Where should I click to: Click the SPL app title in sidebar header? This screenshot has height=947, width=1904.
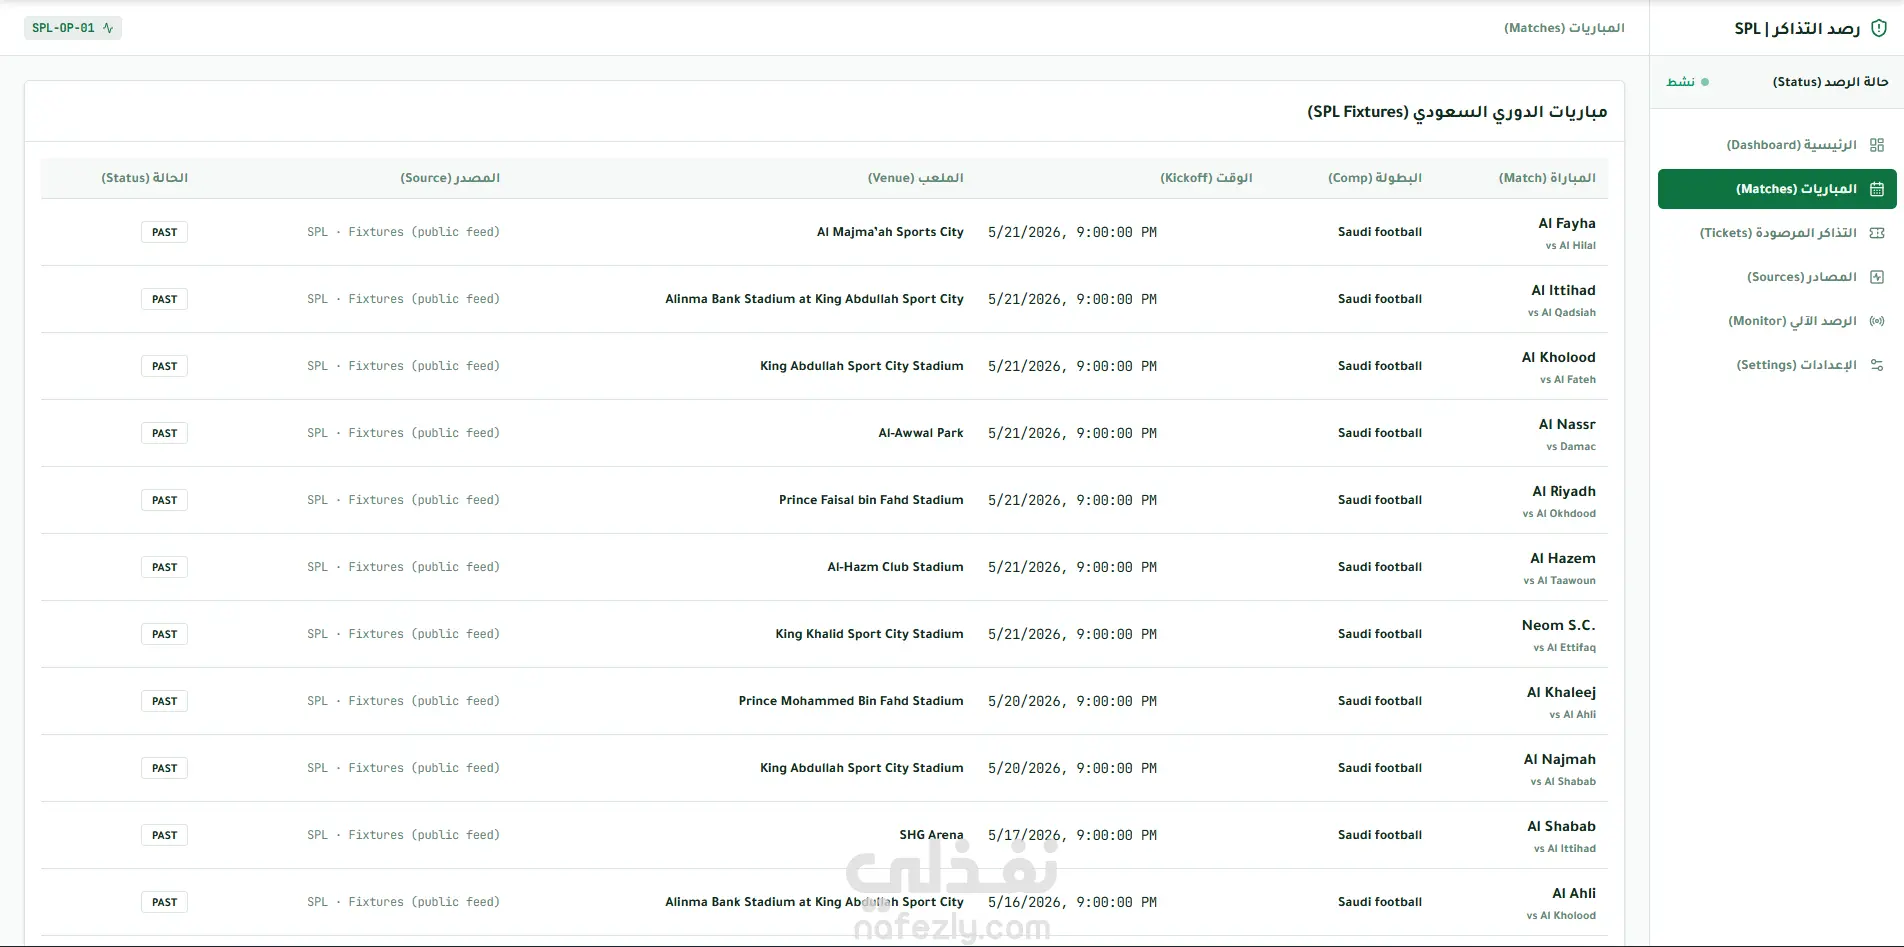click(x=1797, y=29)
